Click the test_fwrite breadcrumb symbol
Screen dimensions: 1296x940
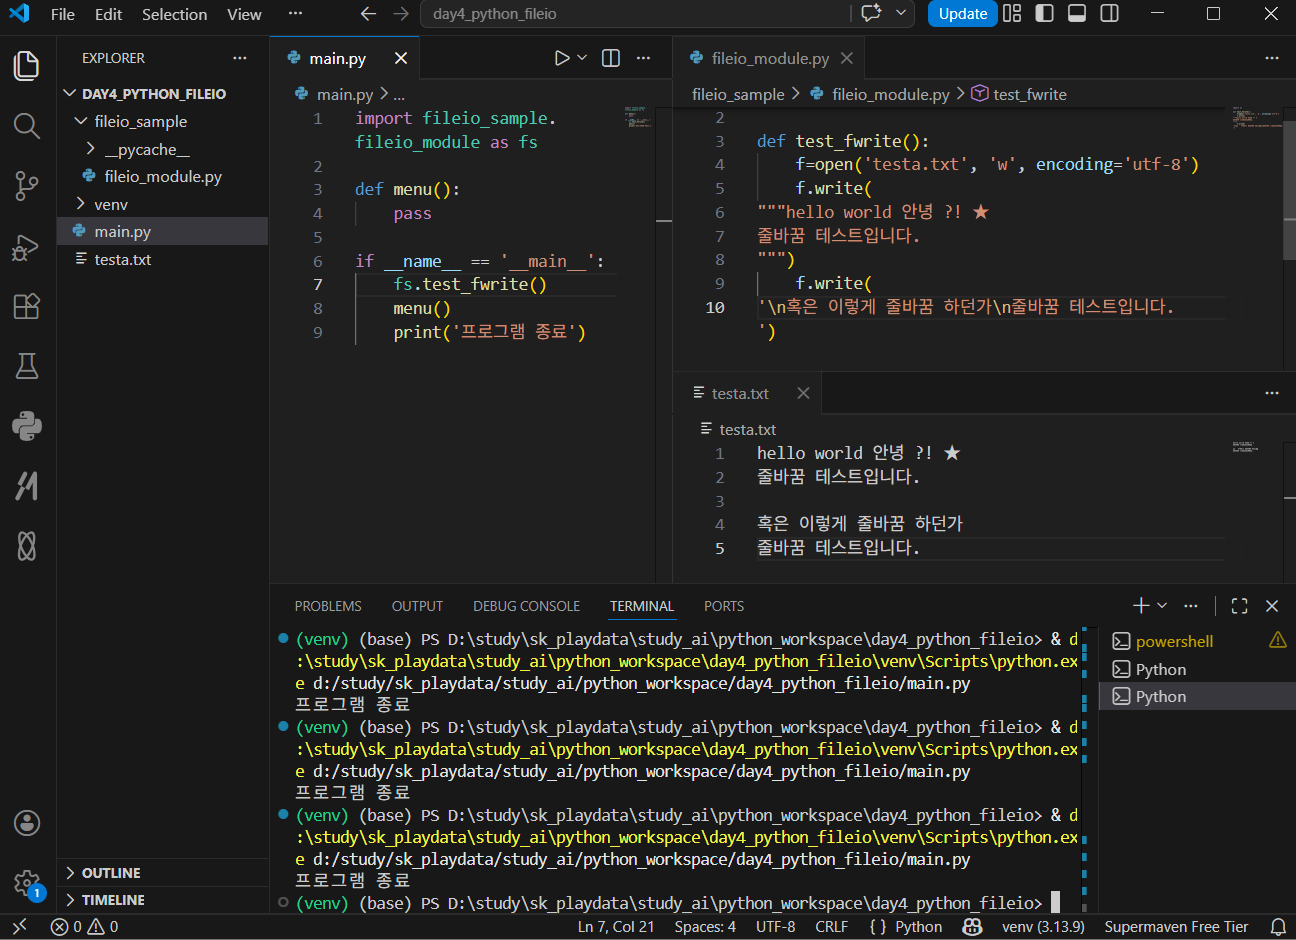coord(1019,94)
